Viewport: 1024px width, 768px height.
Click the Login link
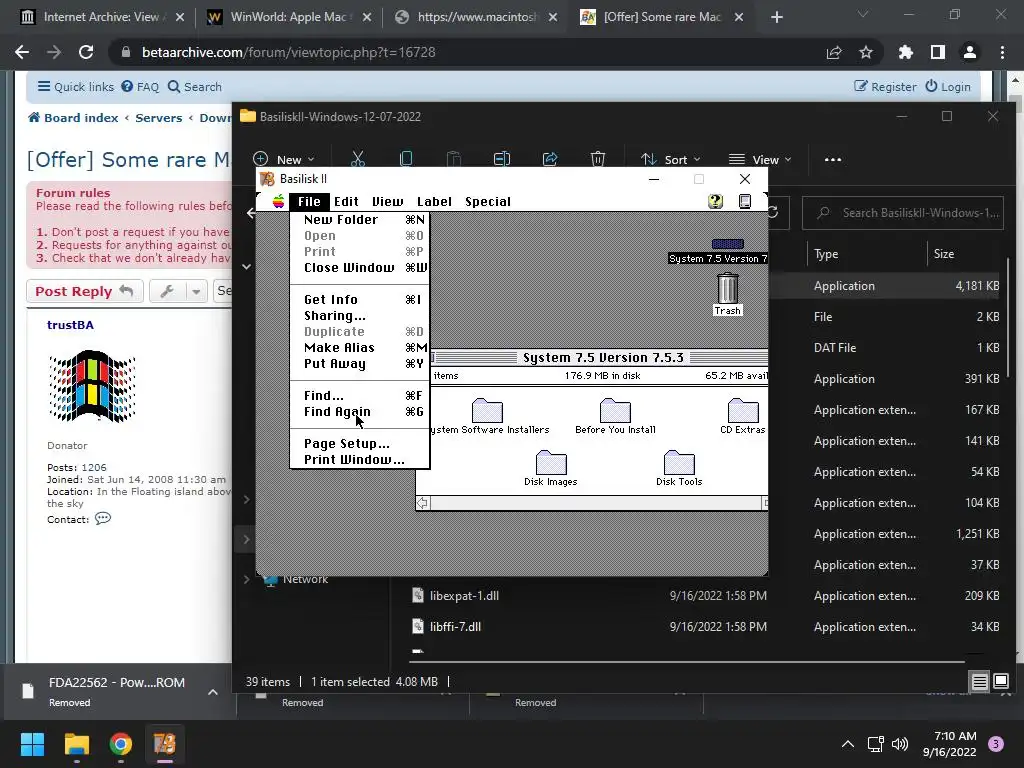click(x=948, y=87)
